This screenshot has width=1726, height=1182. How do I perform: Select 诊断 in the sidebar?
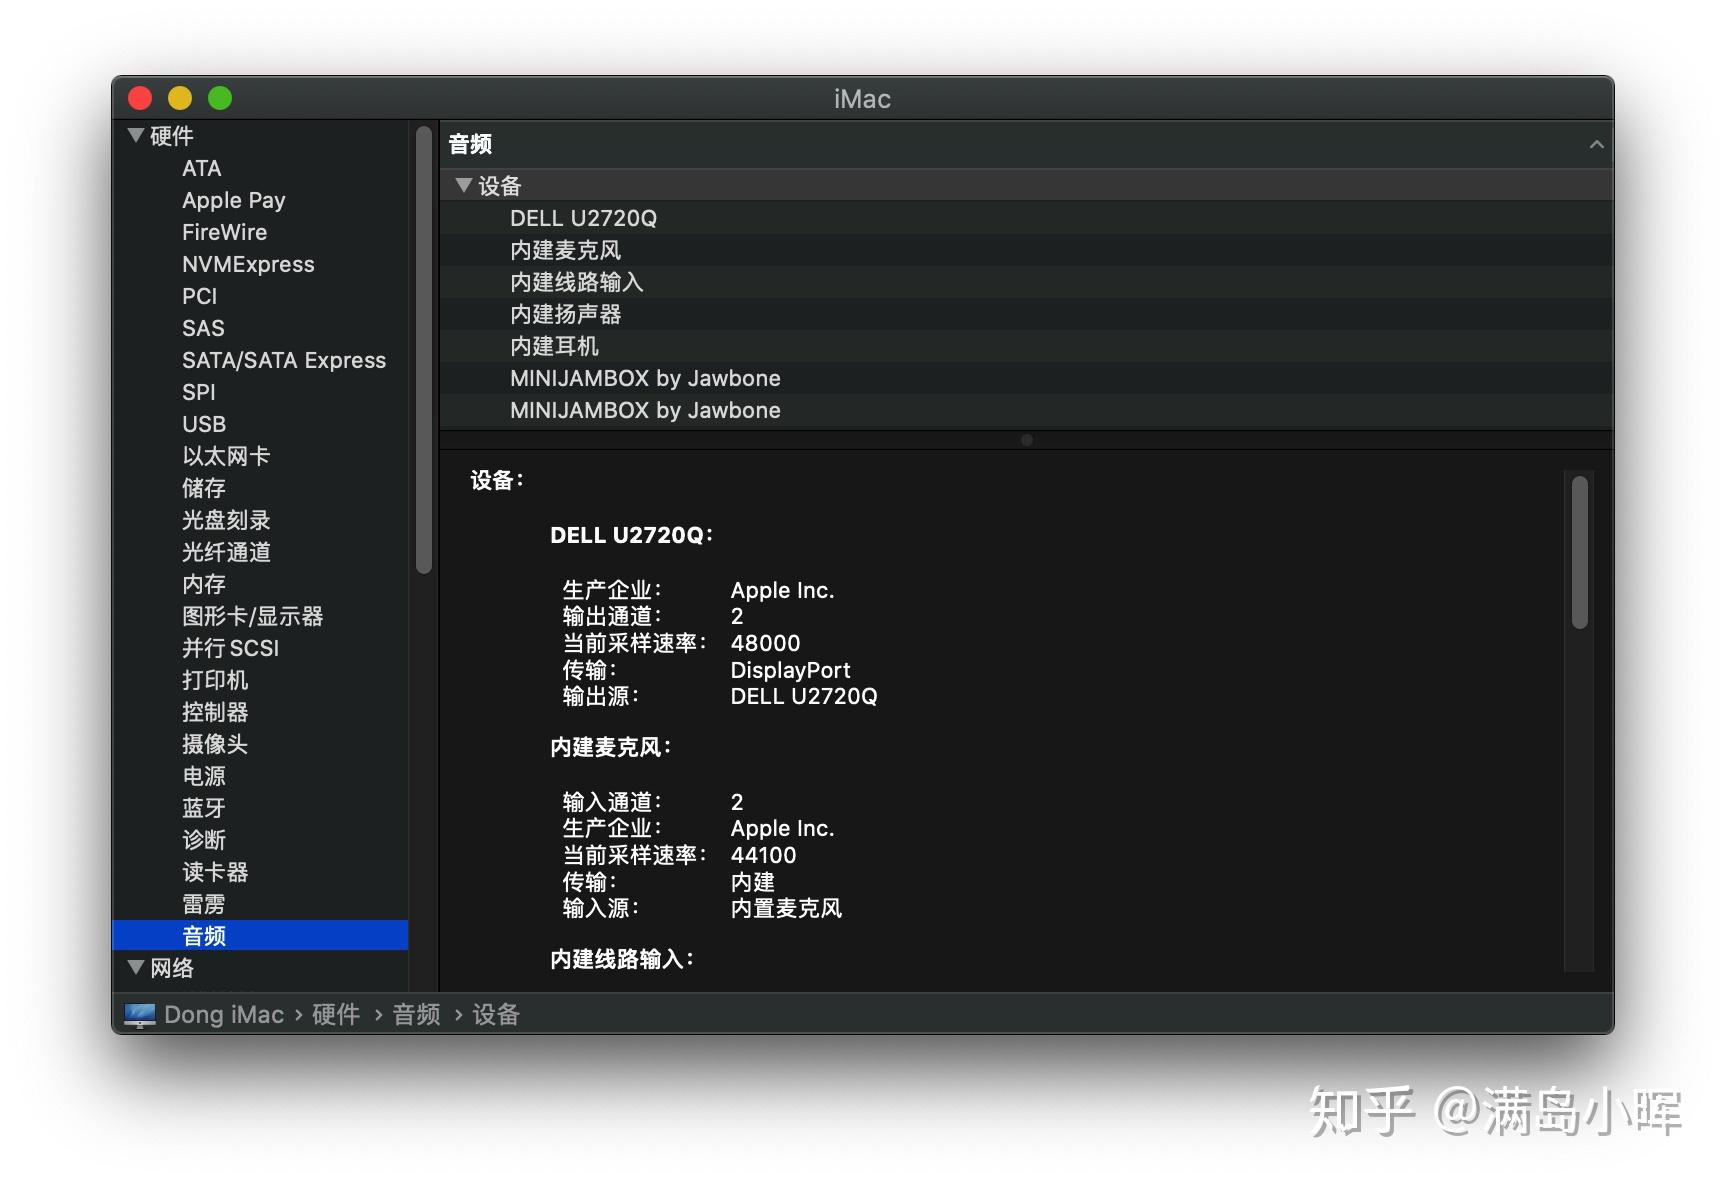204,840
